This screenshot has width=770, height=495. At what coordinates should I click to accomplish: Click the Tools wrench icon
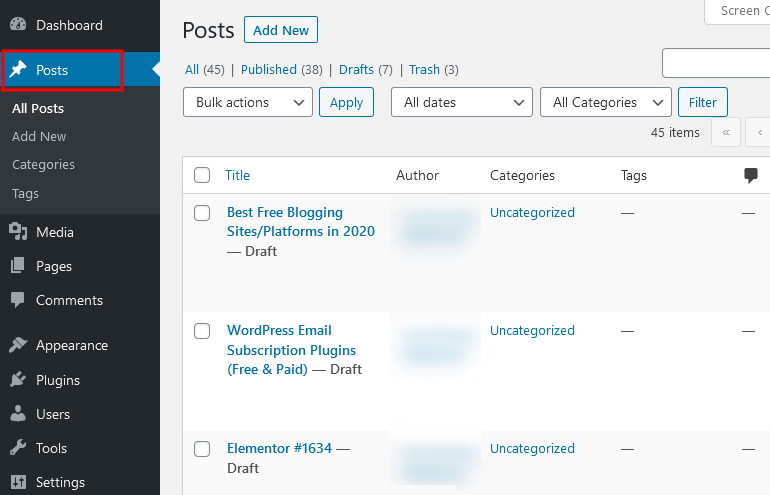click(x=18, y=447)
